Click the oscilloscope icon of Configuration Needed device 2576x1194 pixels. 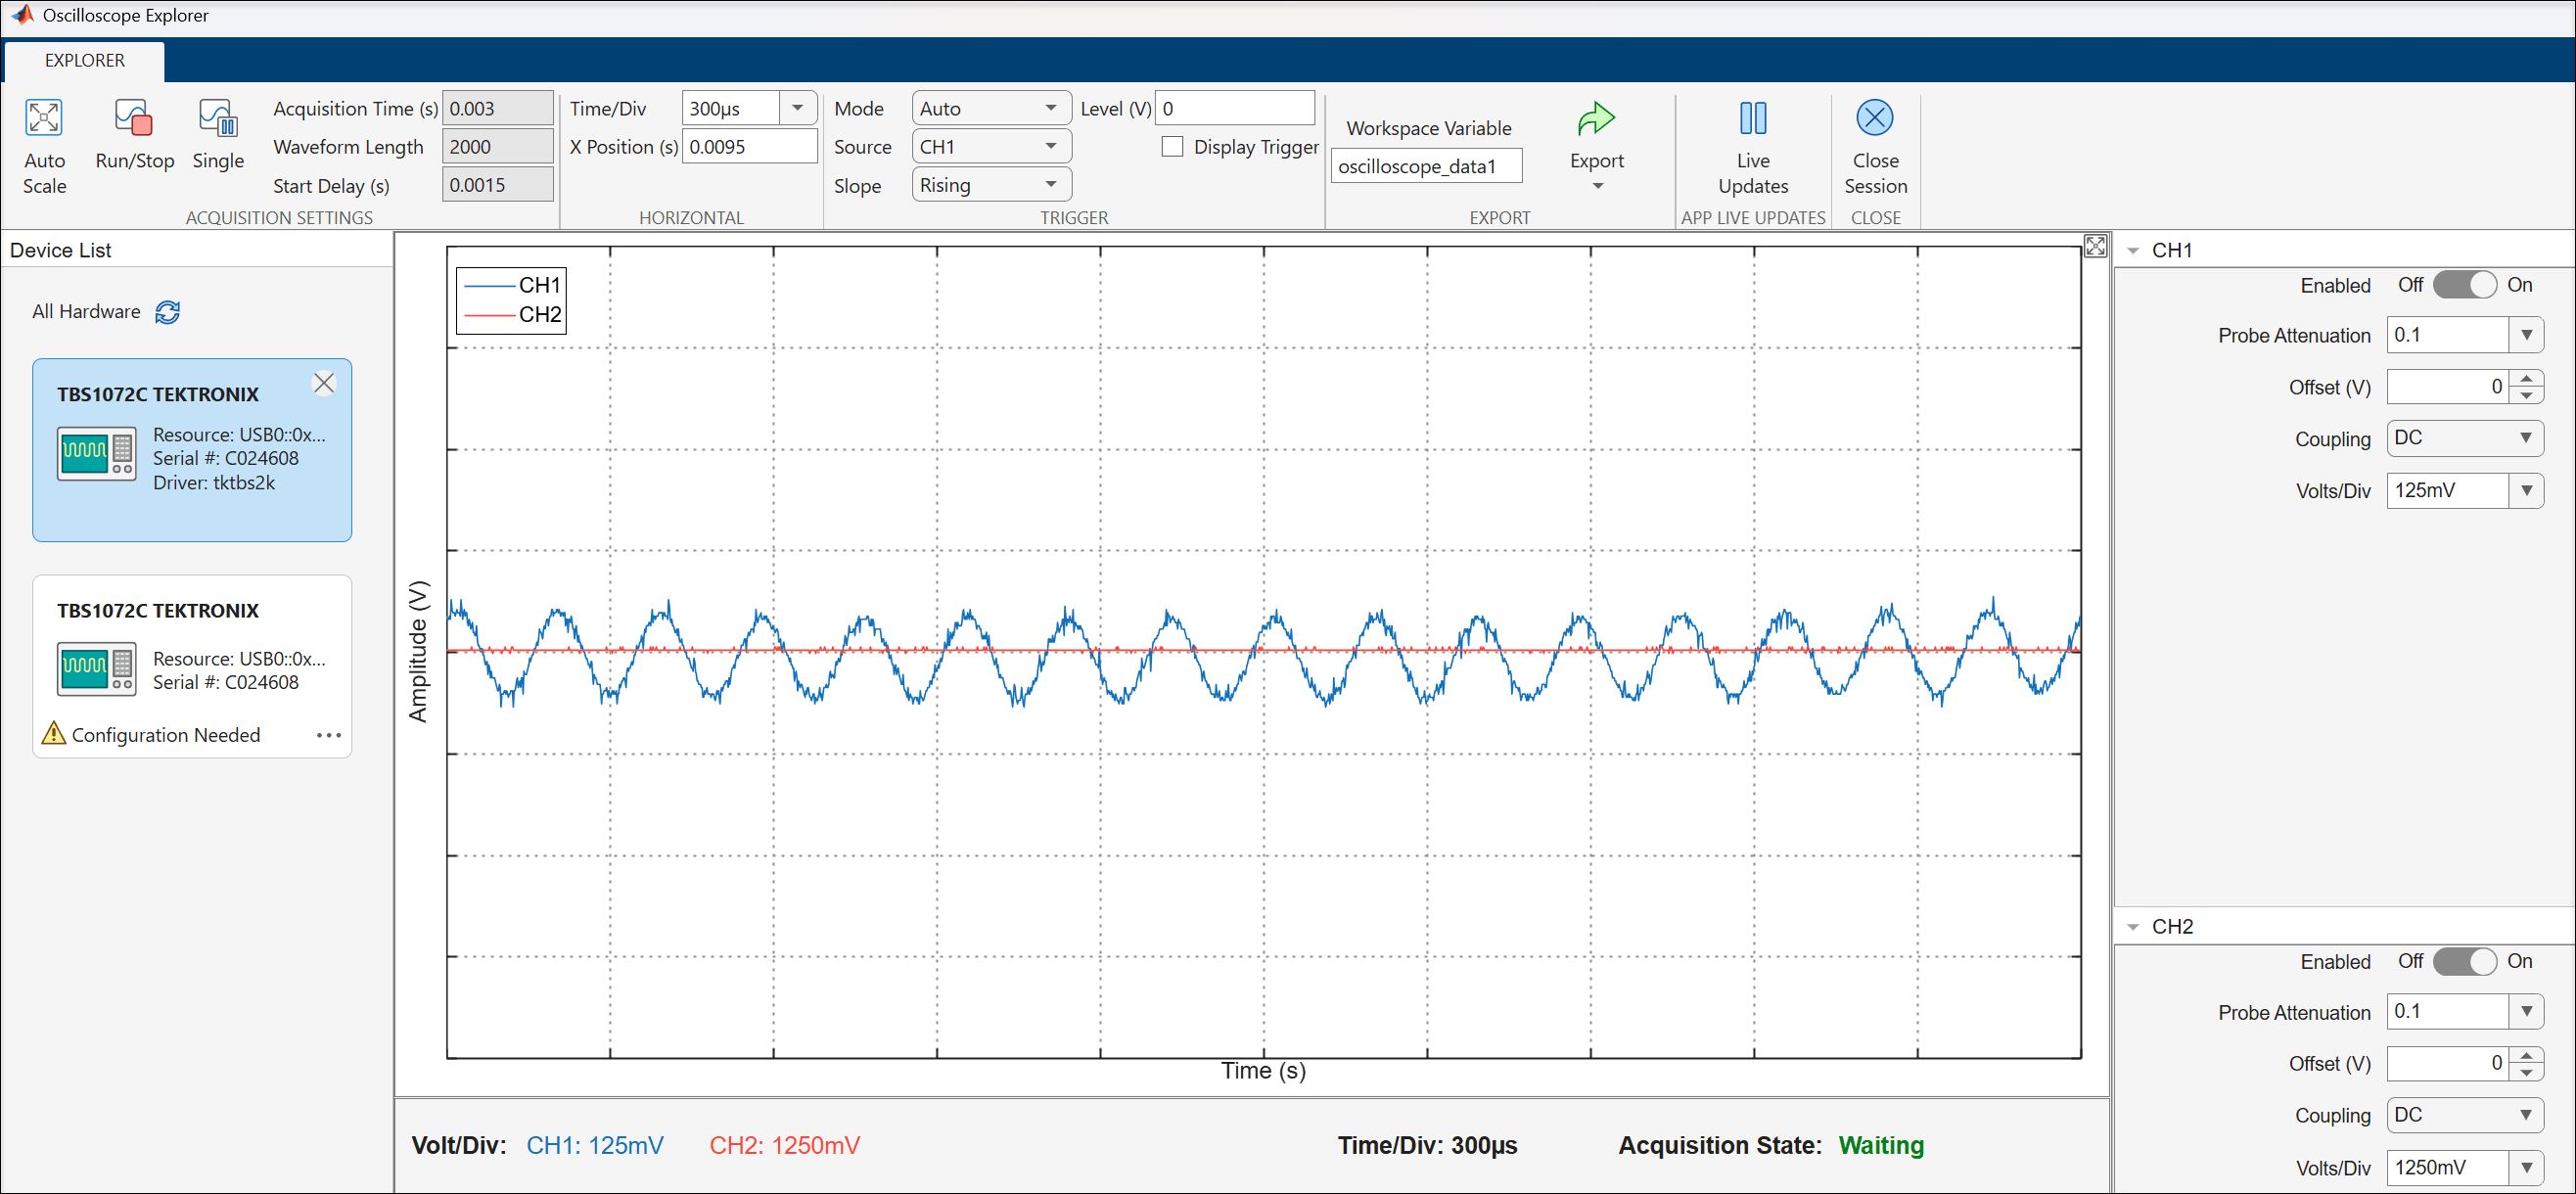click(x=96, y=669)
